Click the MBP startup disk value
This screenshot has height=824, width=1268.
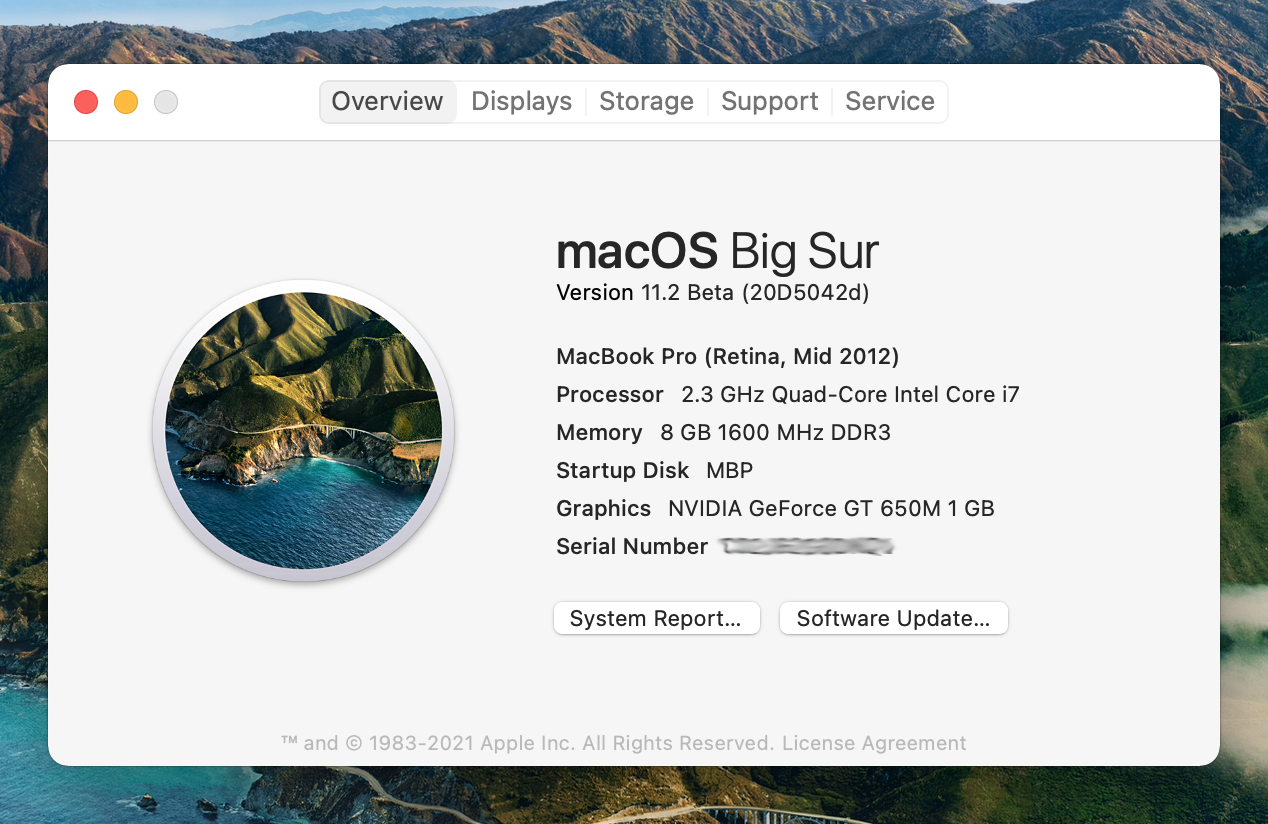point(730,471)
